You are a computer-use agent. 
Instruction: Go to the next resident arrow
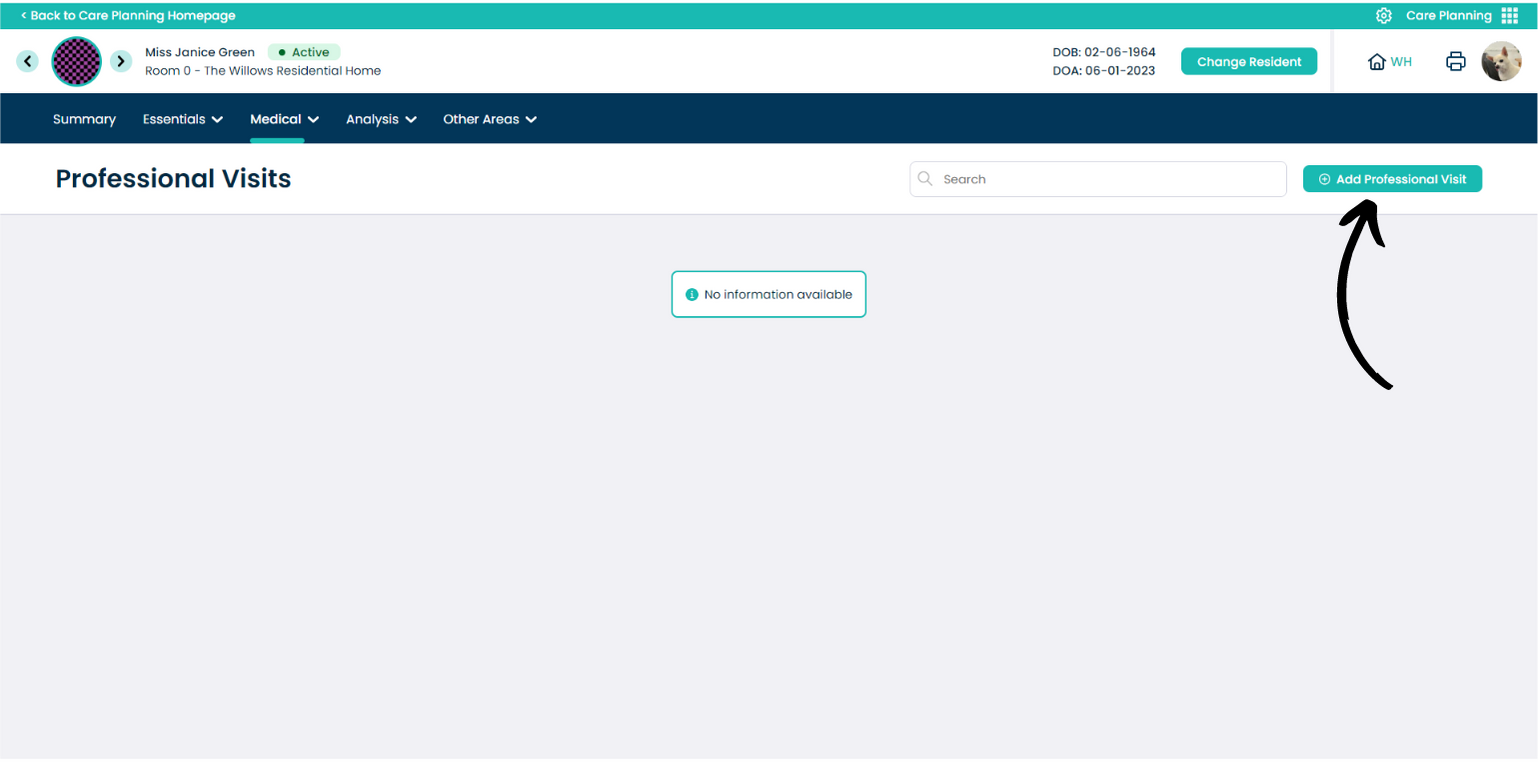tap(121, 61)
